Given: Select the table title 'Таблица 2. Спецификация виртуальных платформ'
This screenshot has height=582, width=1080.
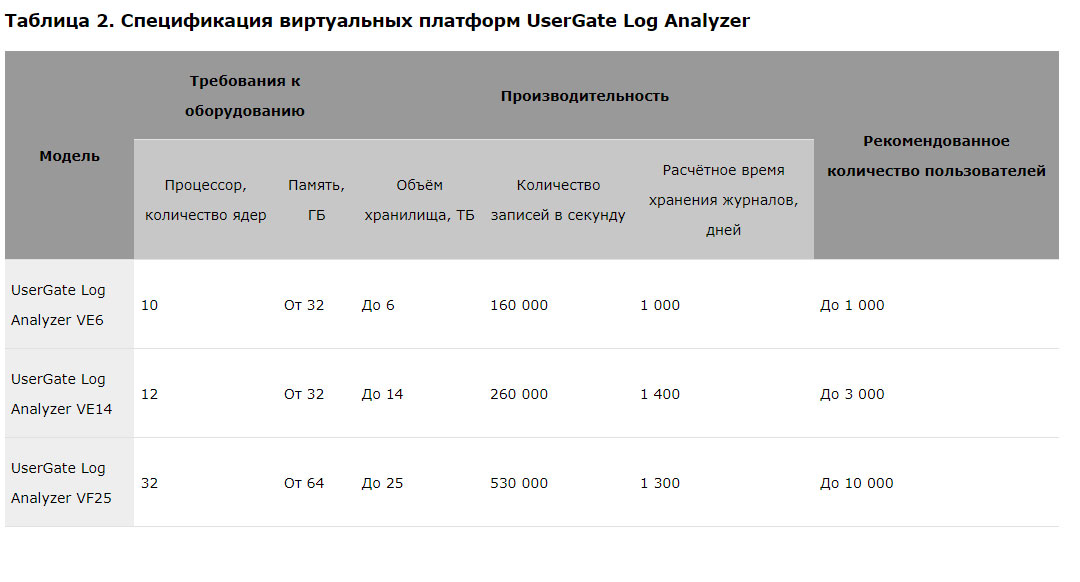Looking at the screenshot, I should coord(262,21).
